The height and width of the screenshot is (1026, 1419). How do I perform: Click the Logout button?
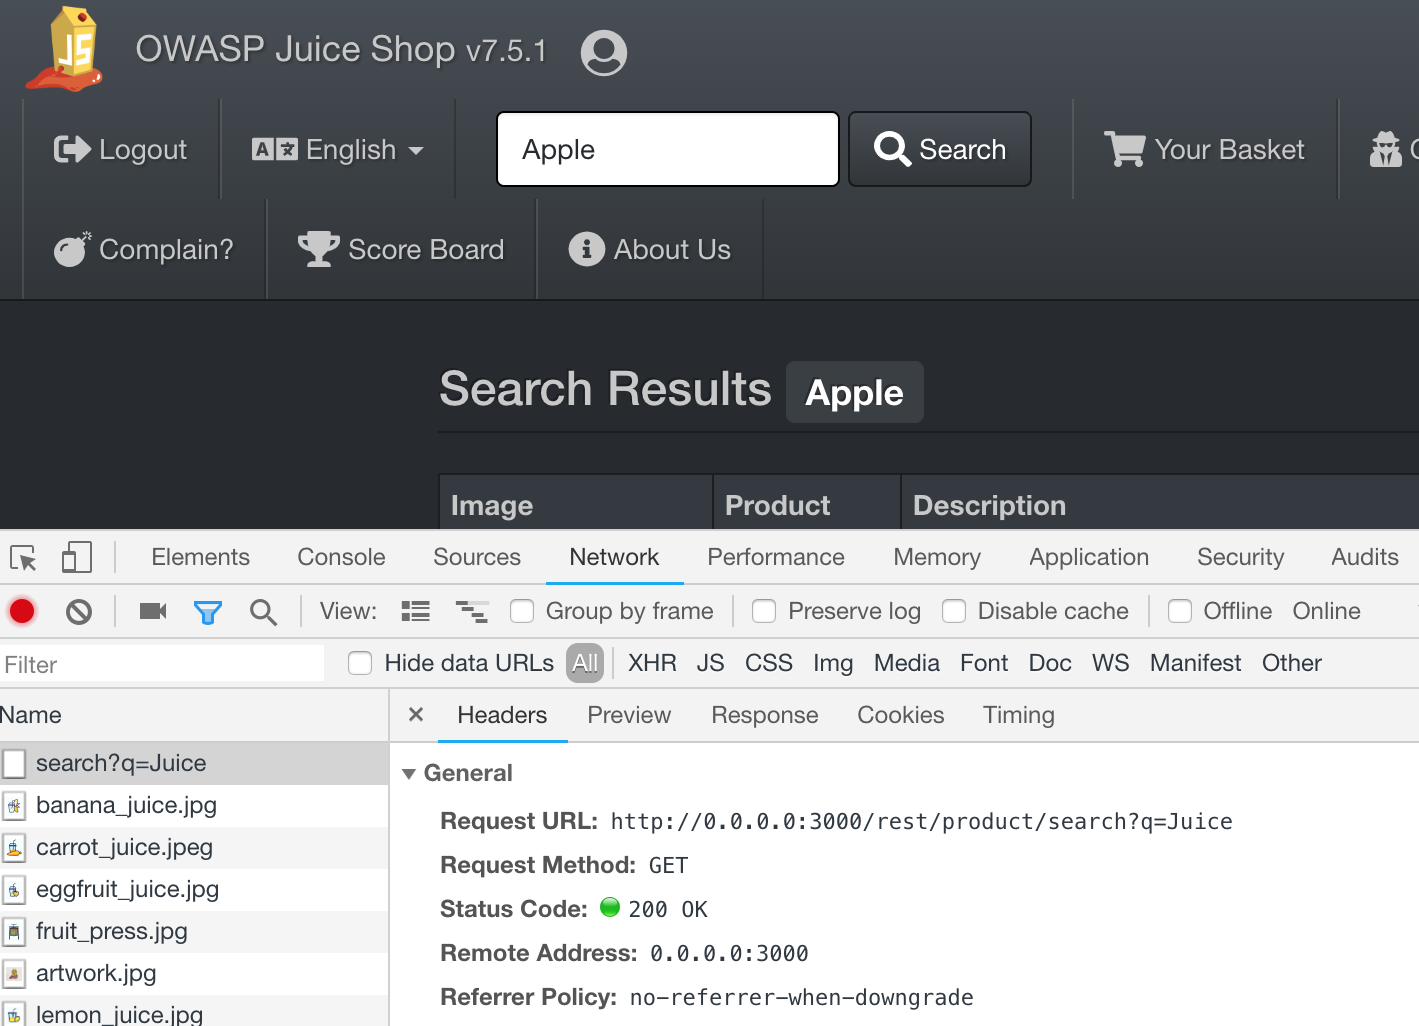pyautogui.click(x=120, y=149)
